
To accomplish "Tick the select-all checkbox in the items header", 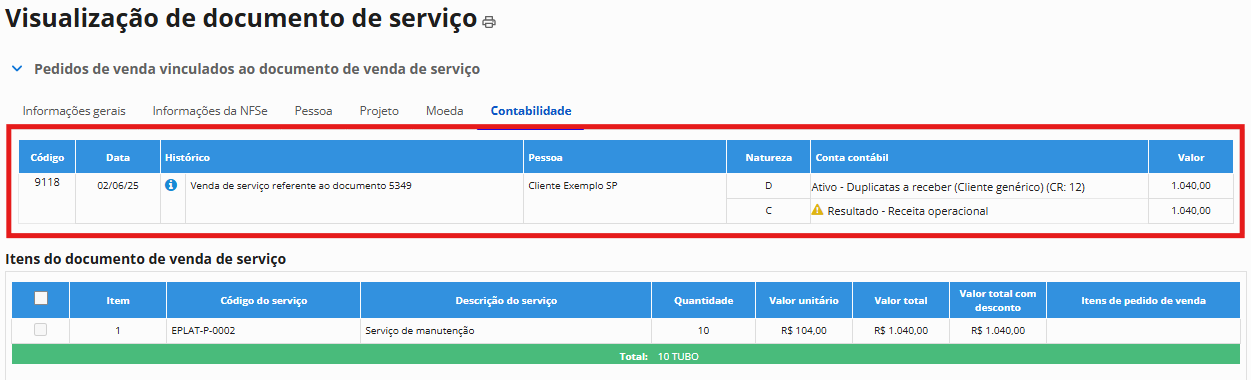I will 40,298.
